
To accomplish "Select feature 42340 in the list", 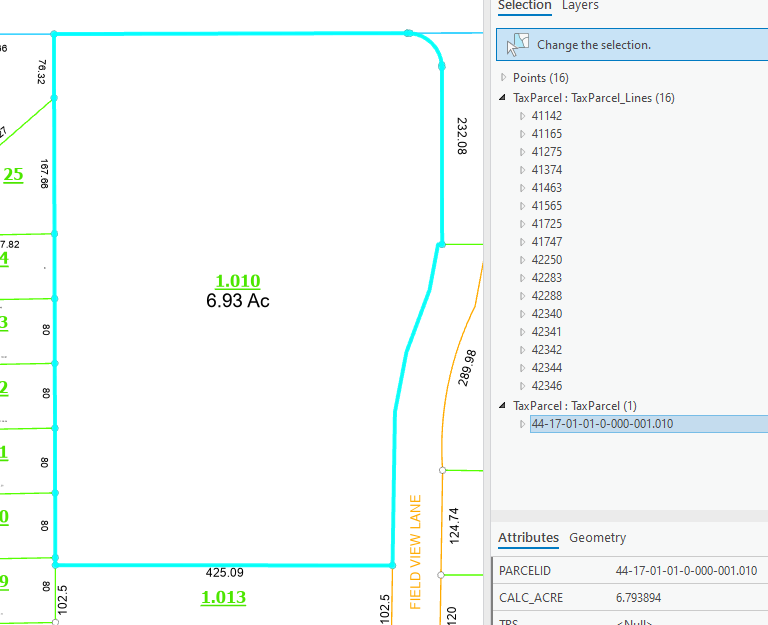I will point(547,314).
